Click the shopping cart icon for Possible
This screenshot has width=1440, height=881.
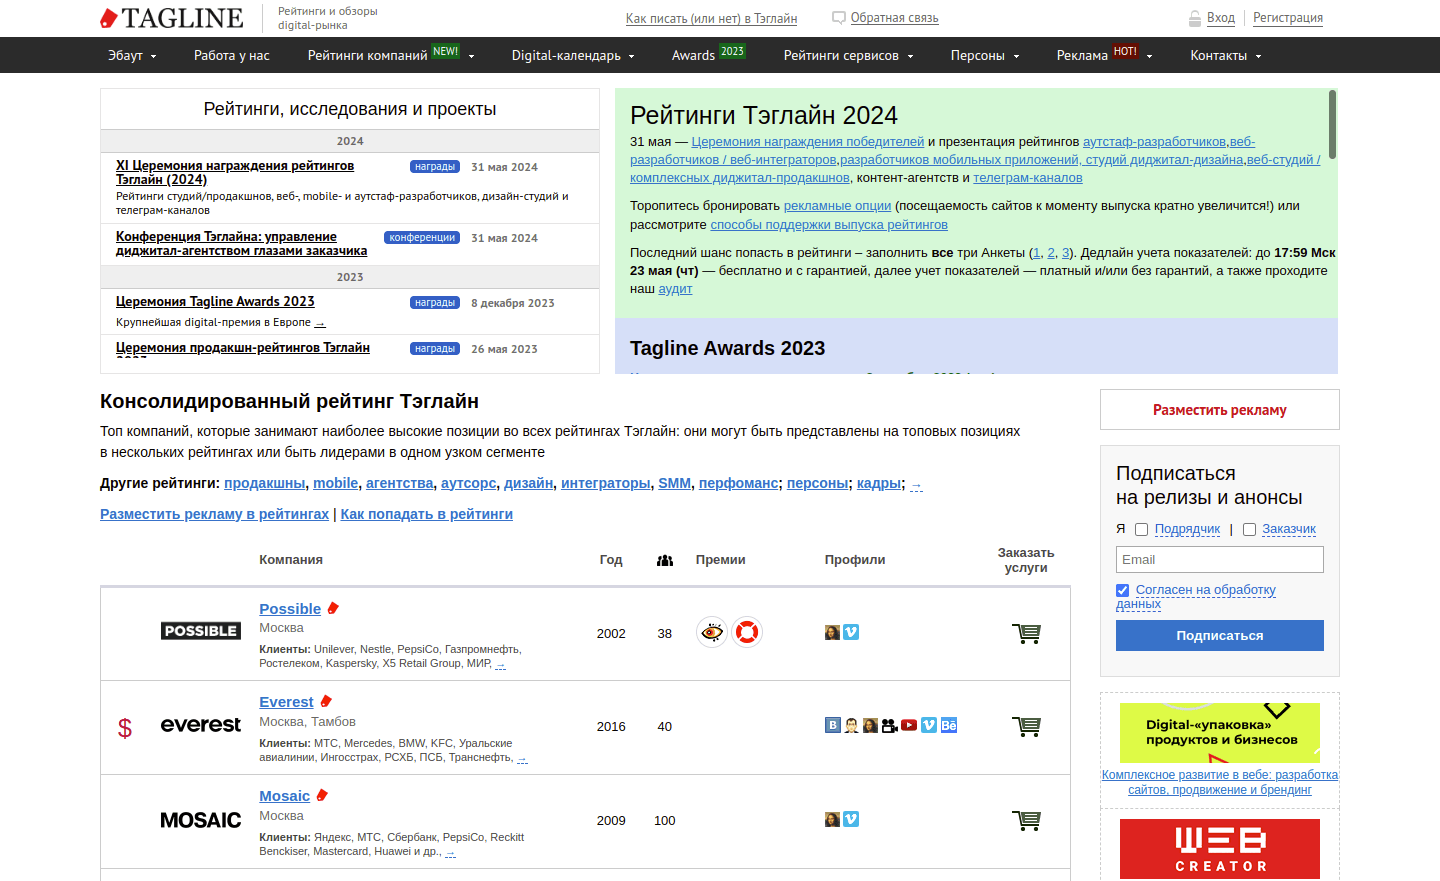coord(1026,633)
